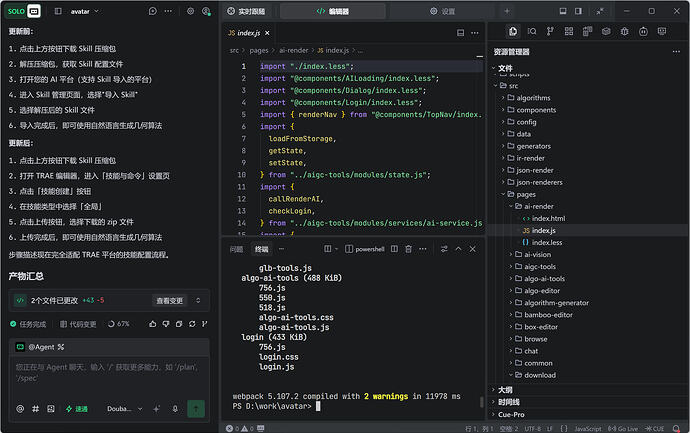
Task: Start a new chat conversation icon
Action: [153, 11]
